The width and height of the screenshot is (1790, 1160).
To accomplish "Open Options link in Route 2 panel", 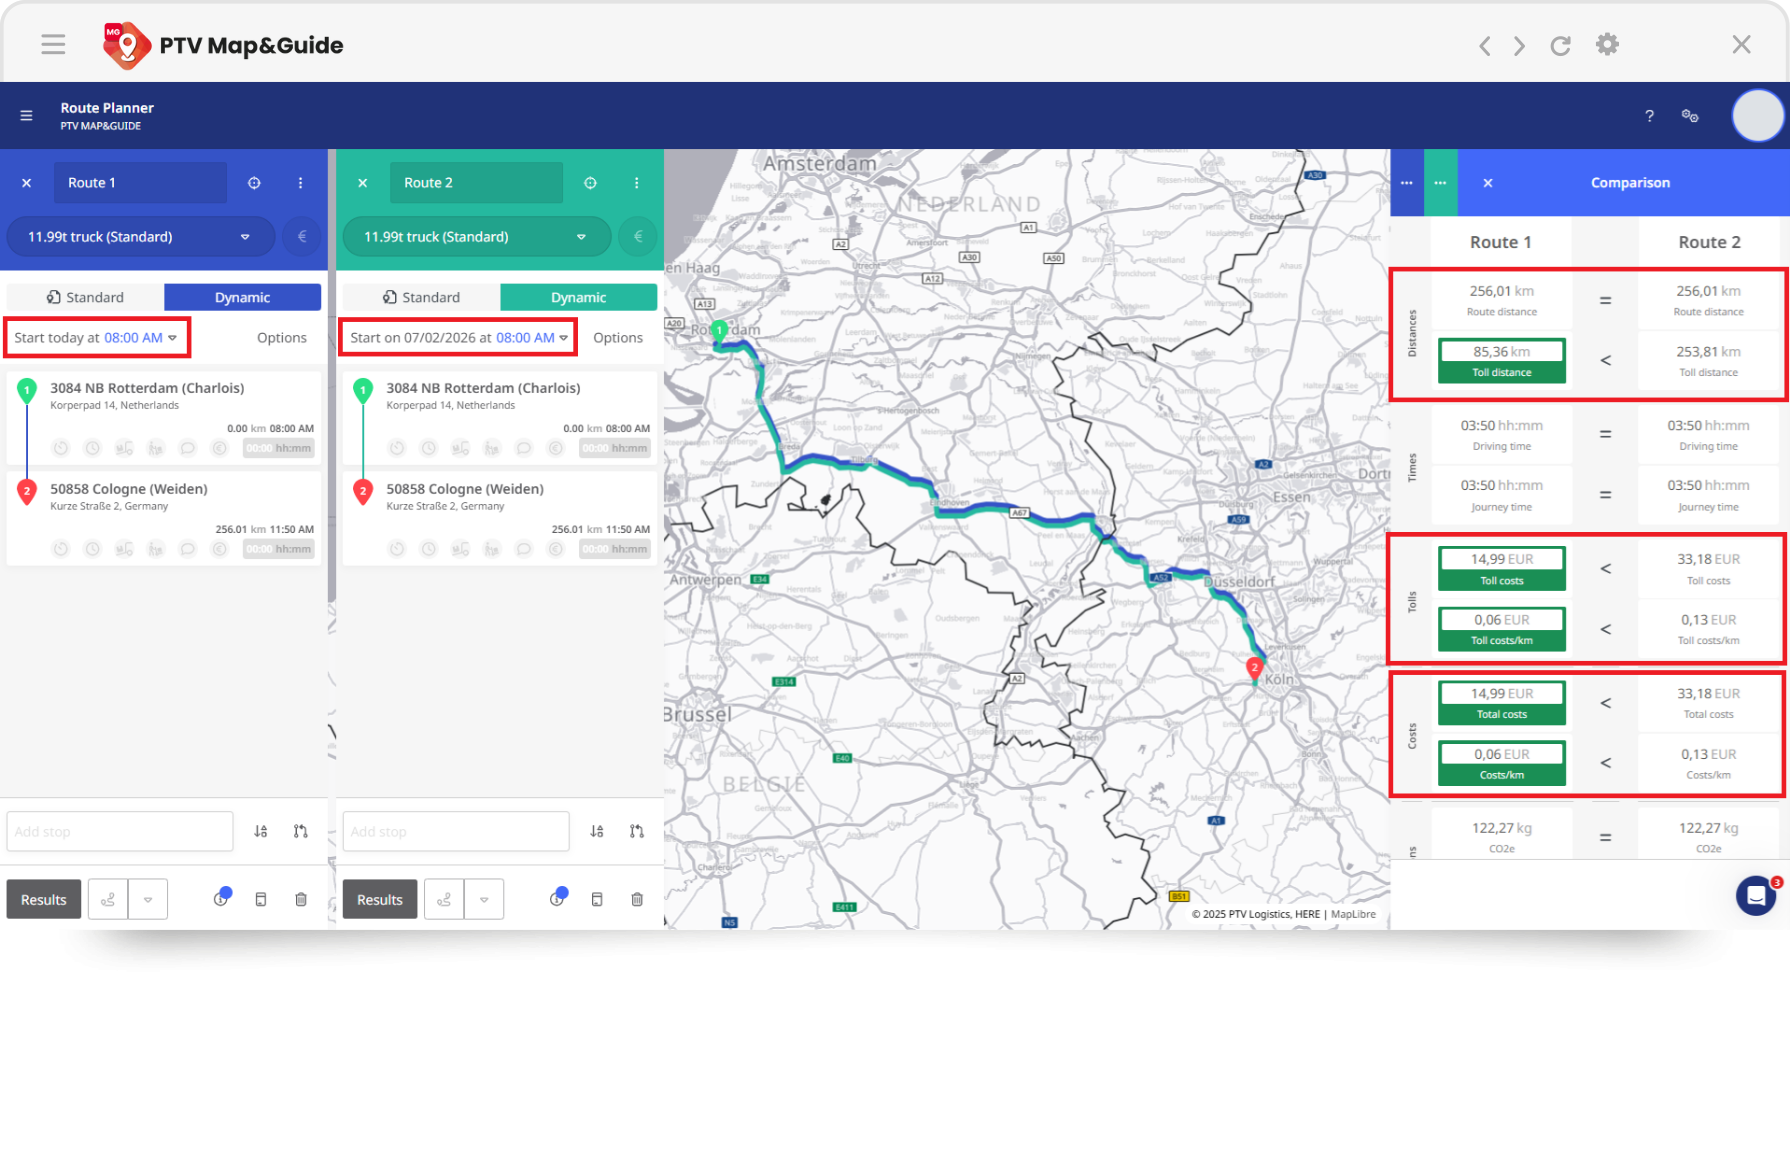I will [617, 338].
